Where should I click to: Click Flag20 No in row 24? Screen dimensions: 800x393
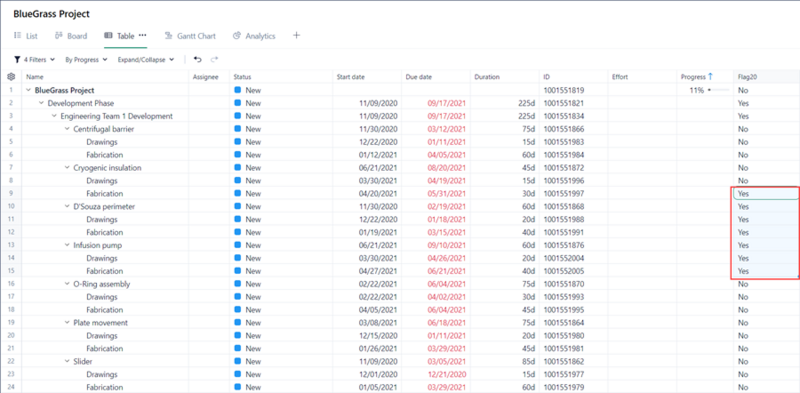pyautogui.click(x=742, y=387)
